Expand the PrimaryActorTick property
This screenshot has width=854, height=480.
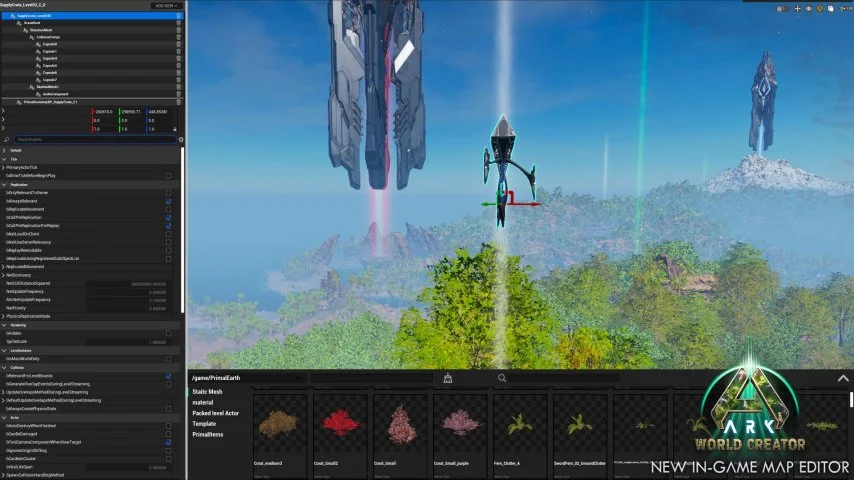click(x=3, y=168)
